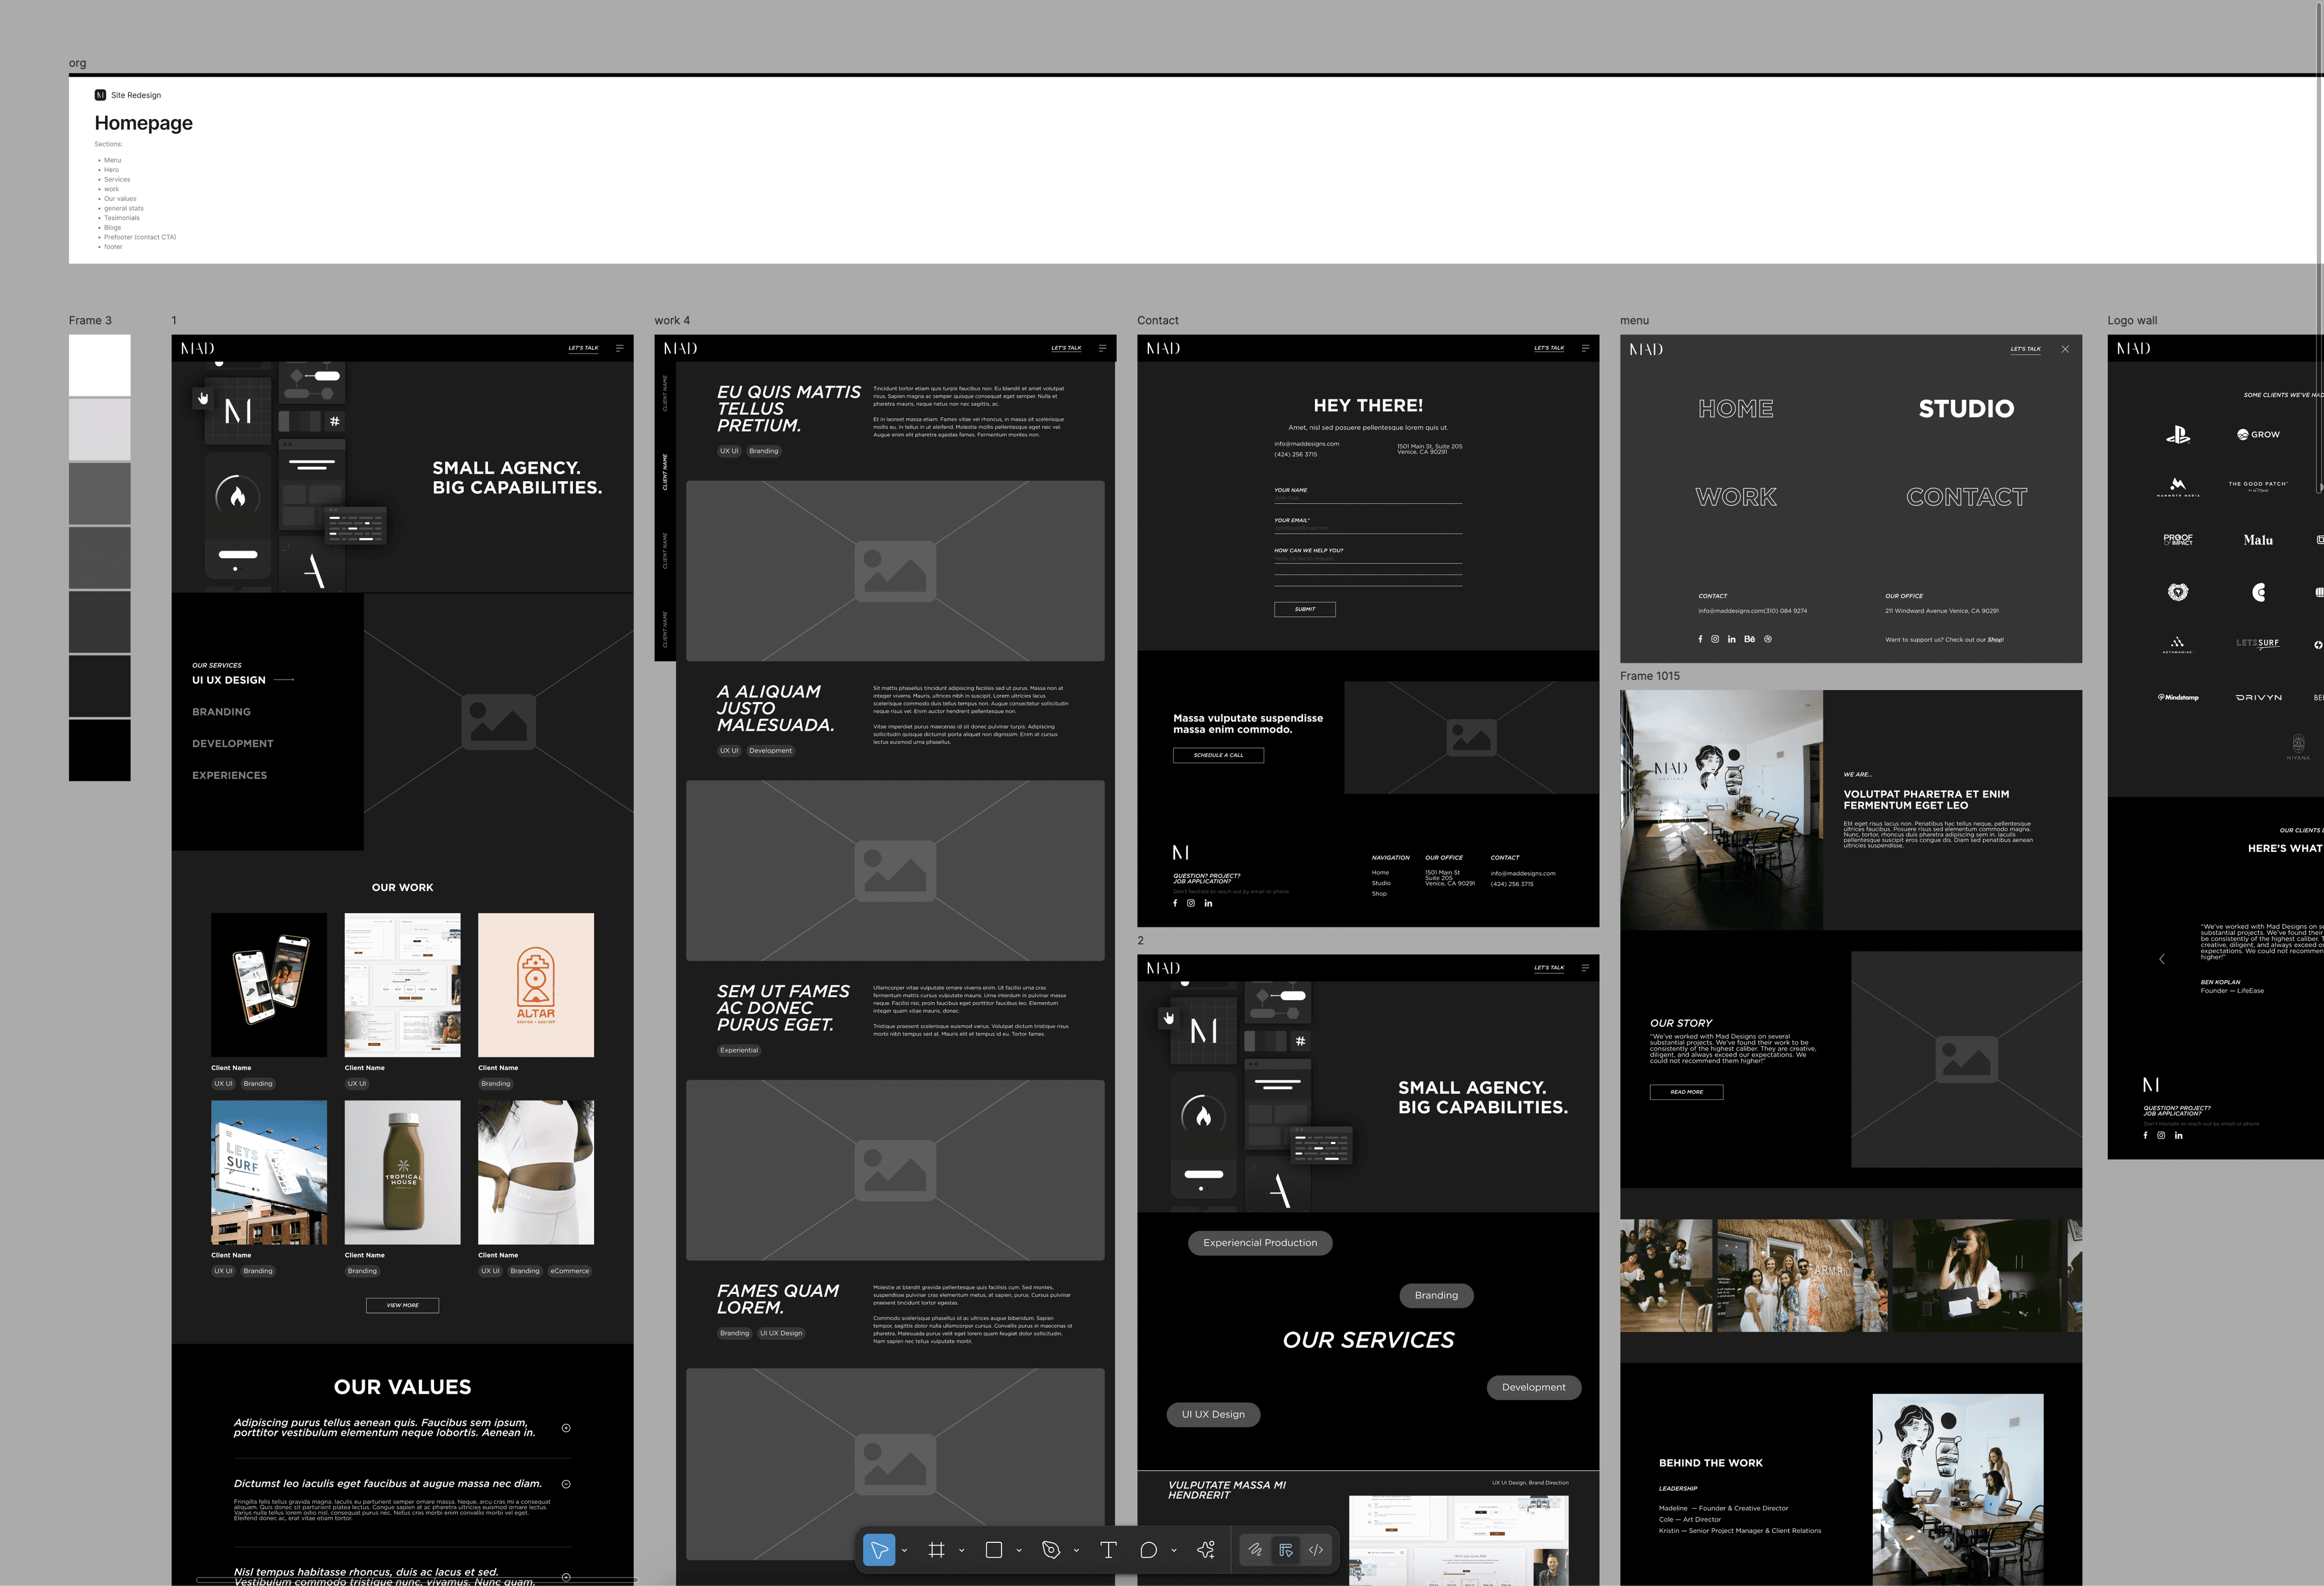Viewport: 2324px width, 1586px height.
Task: Expand the Frame tool options chevron
Action: click(x=962, y=1551)
